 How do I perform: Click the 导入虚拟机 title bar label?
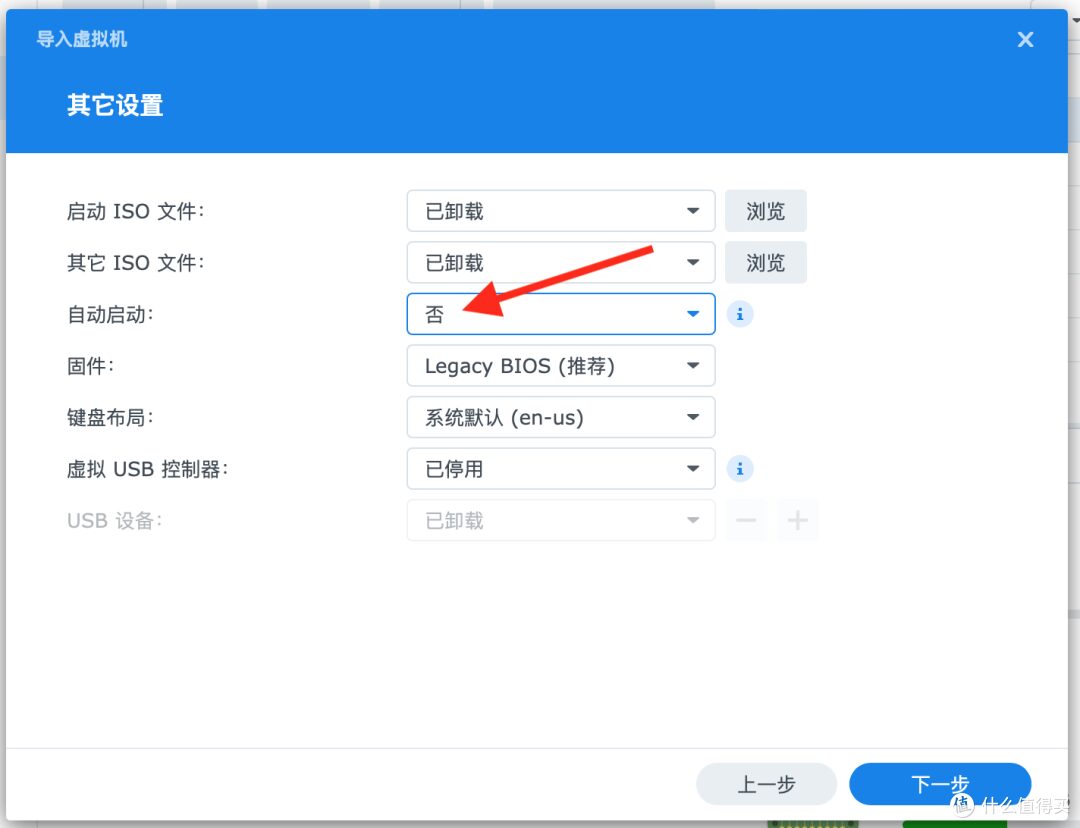click(x=80, y=38)
